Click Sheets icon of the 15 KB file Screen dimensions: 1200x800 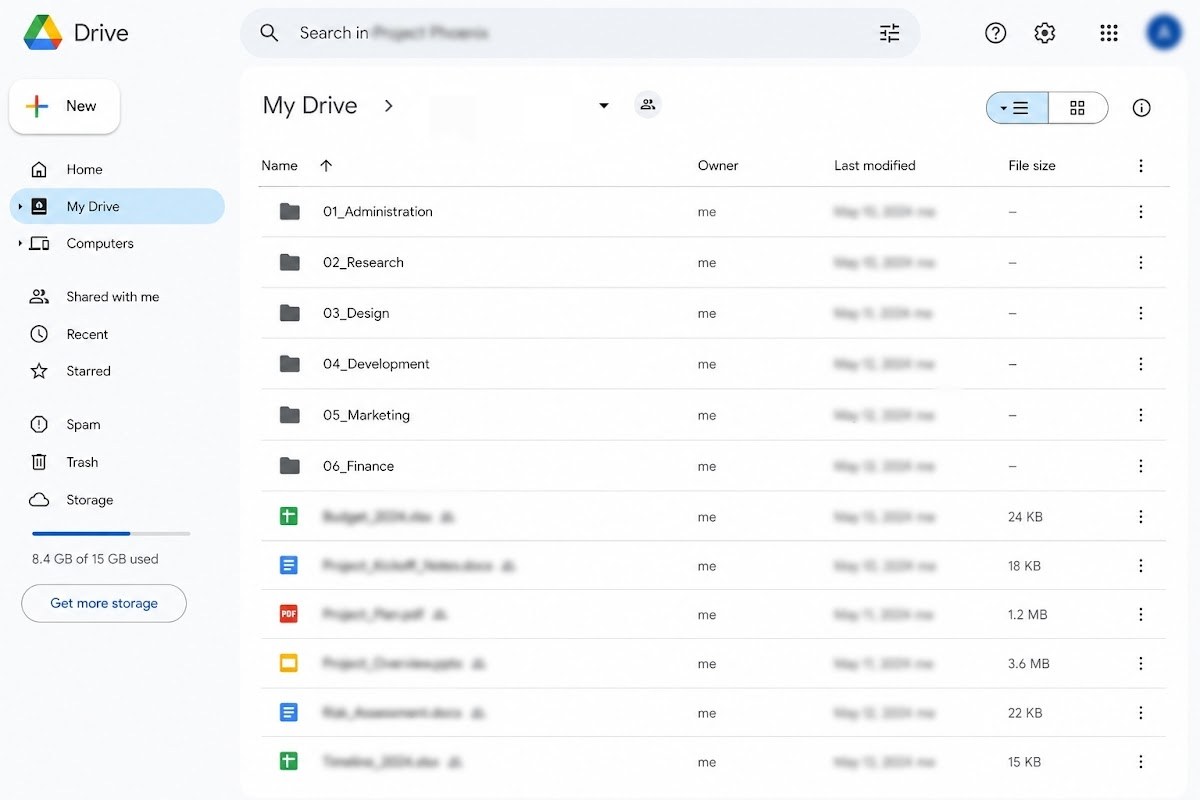[x=289, y=761]
